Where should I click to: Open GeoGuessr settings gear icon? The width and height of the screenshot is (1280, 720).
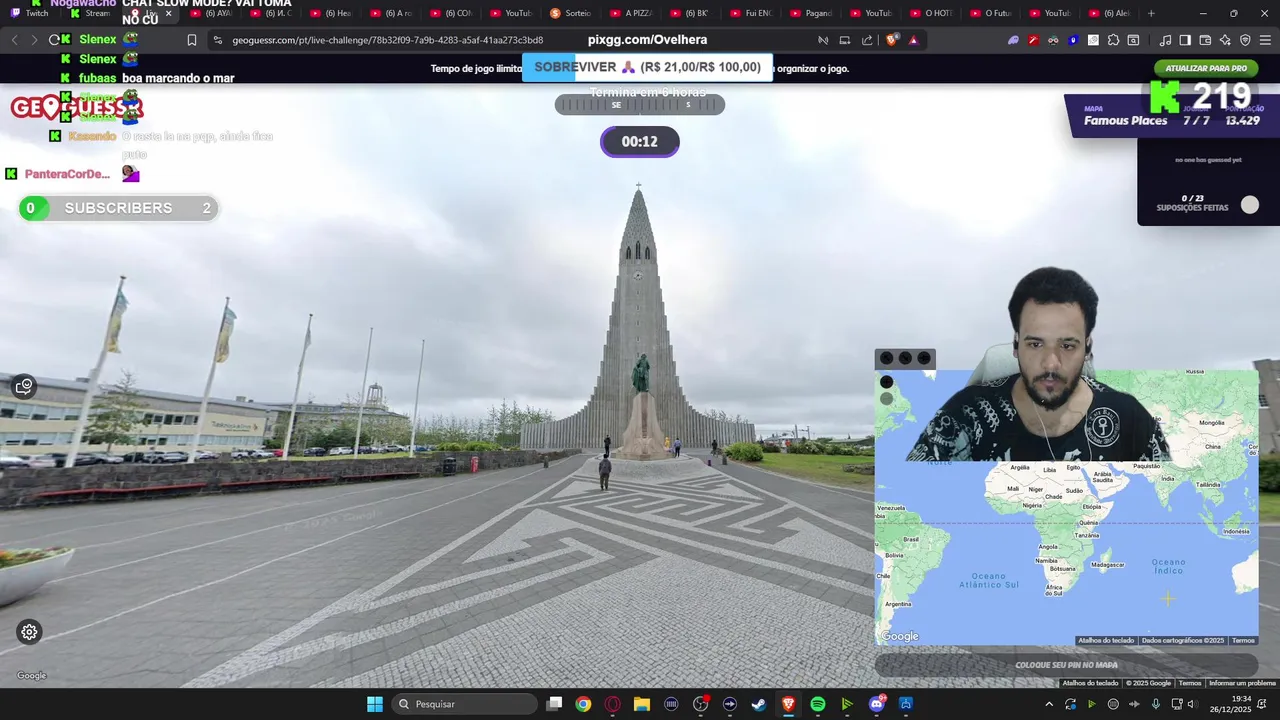tap(29, 632)
